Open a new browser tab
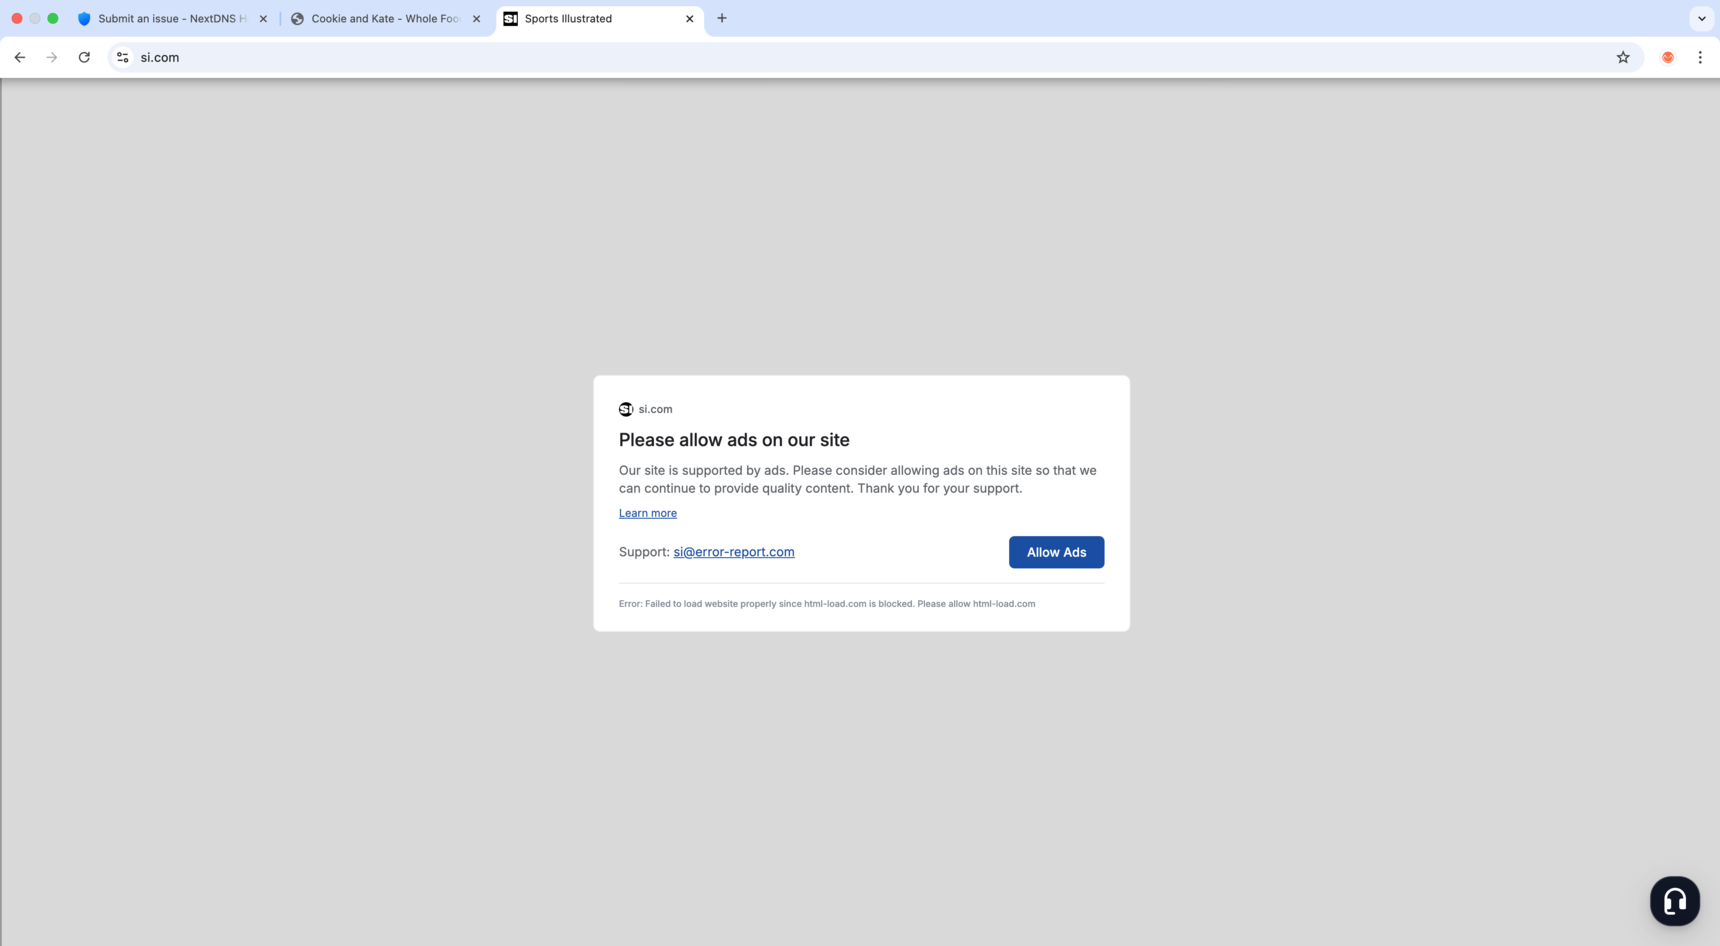1720x946 pixels. [x=722, y=18]
